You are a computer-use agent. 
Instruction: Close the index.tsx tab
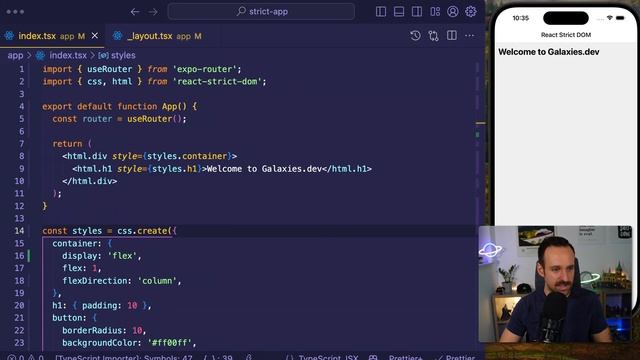(95, 36)
